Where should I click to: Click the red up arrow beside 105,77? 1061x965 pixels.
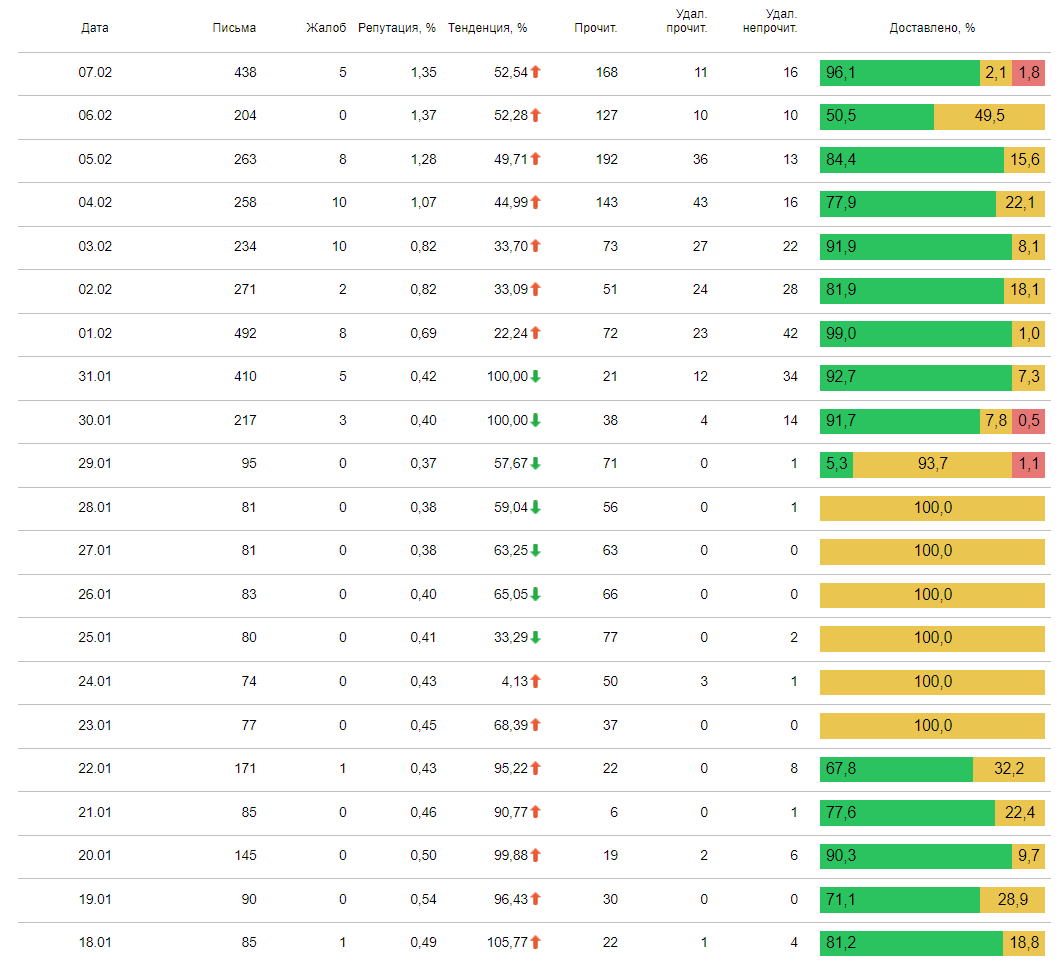(535, 942)
